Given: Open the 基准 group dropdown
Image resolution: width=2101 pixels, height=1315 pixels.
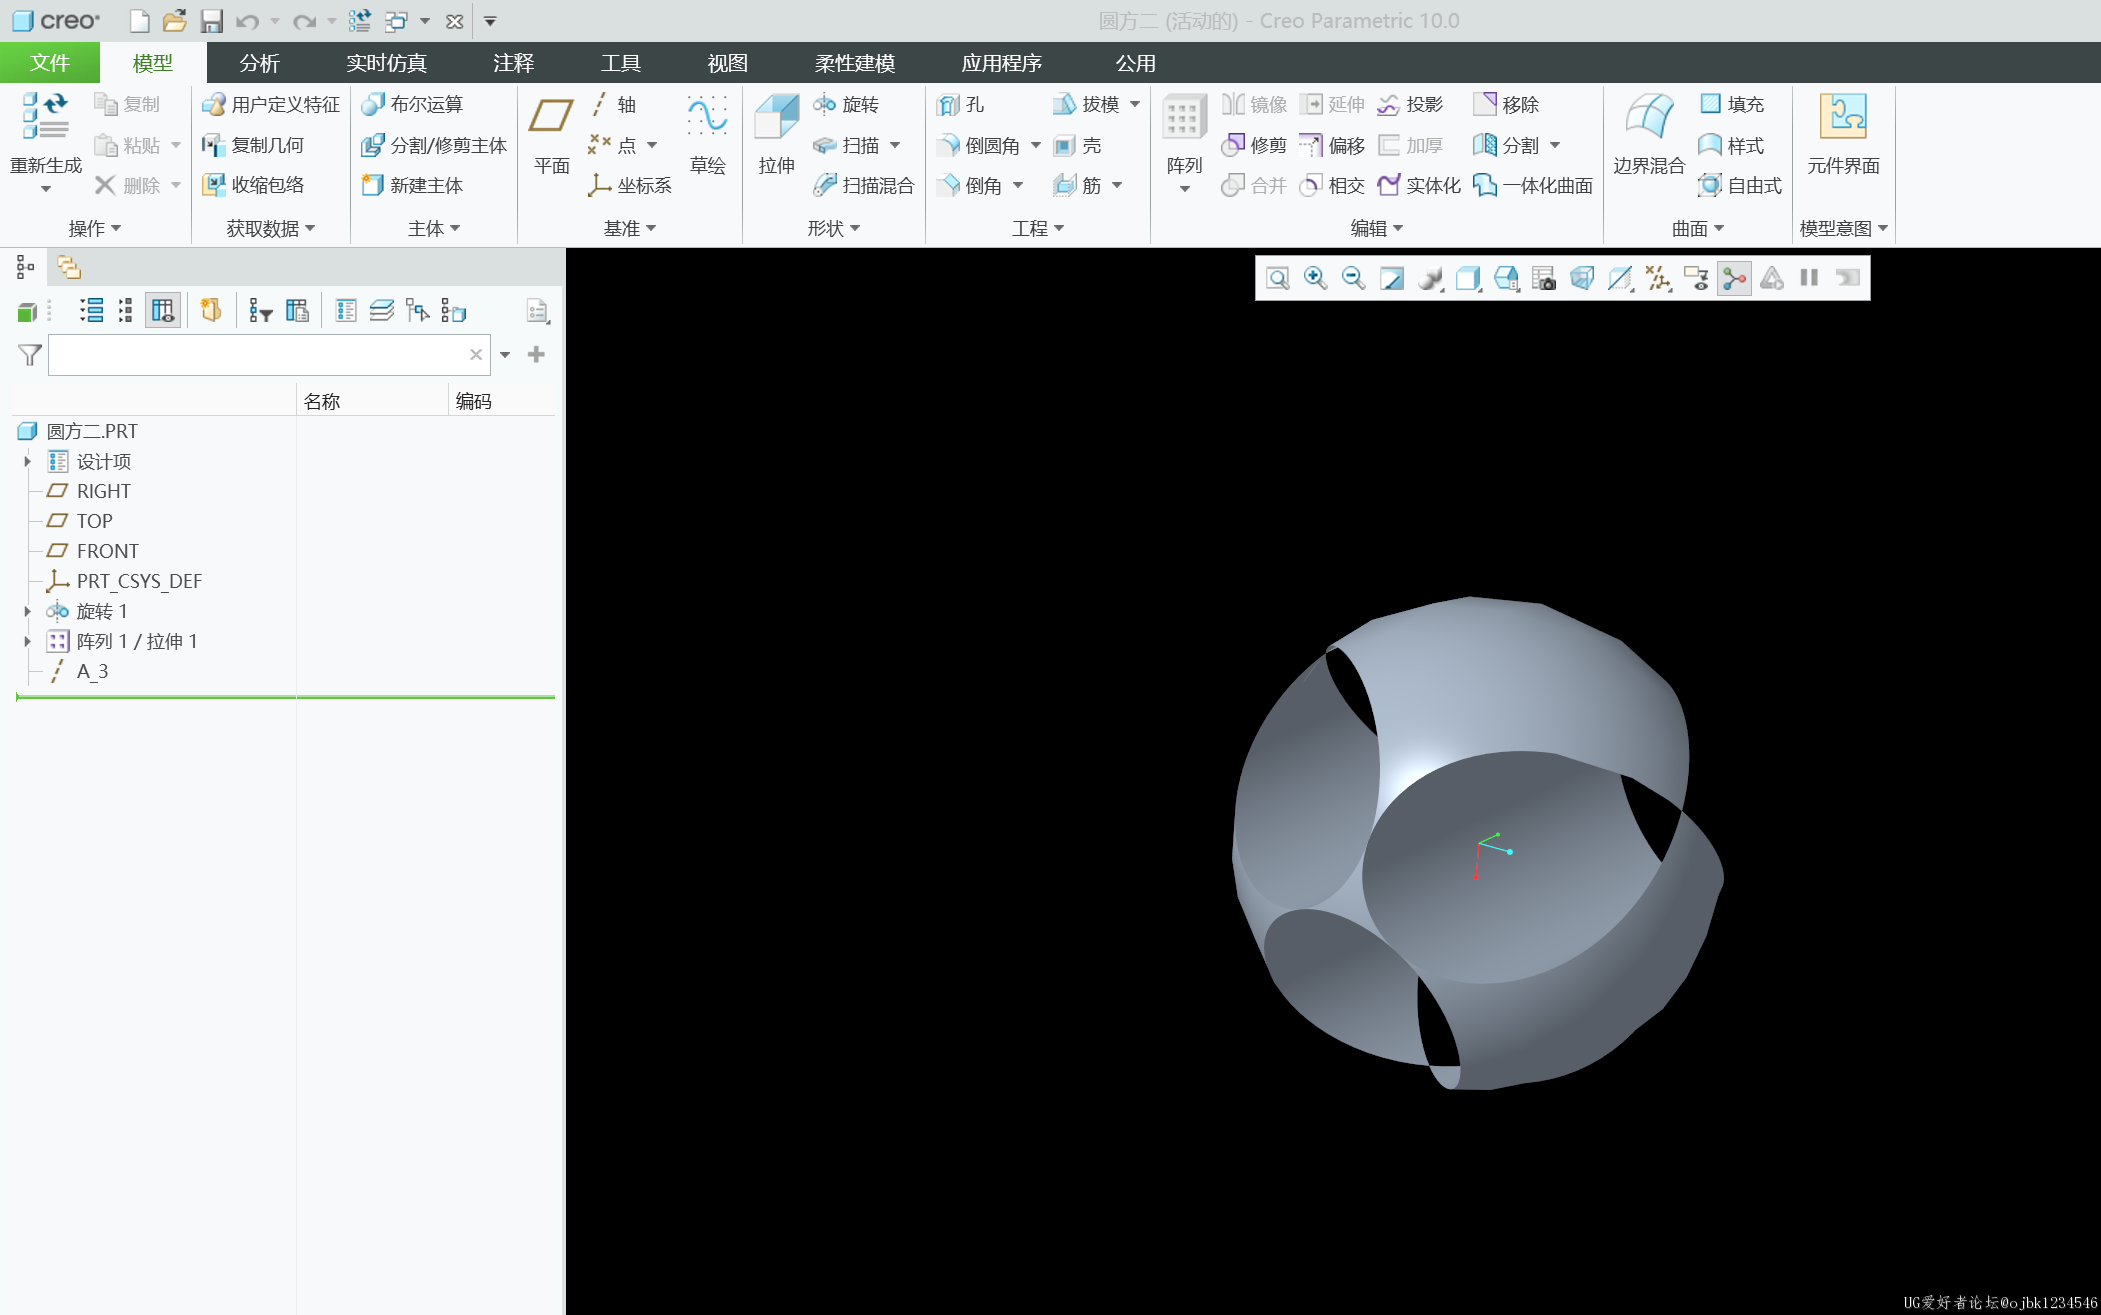Looking at the screenshot, I should click(x=630, y=228).
